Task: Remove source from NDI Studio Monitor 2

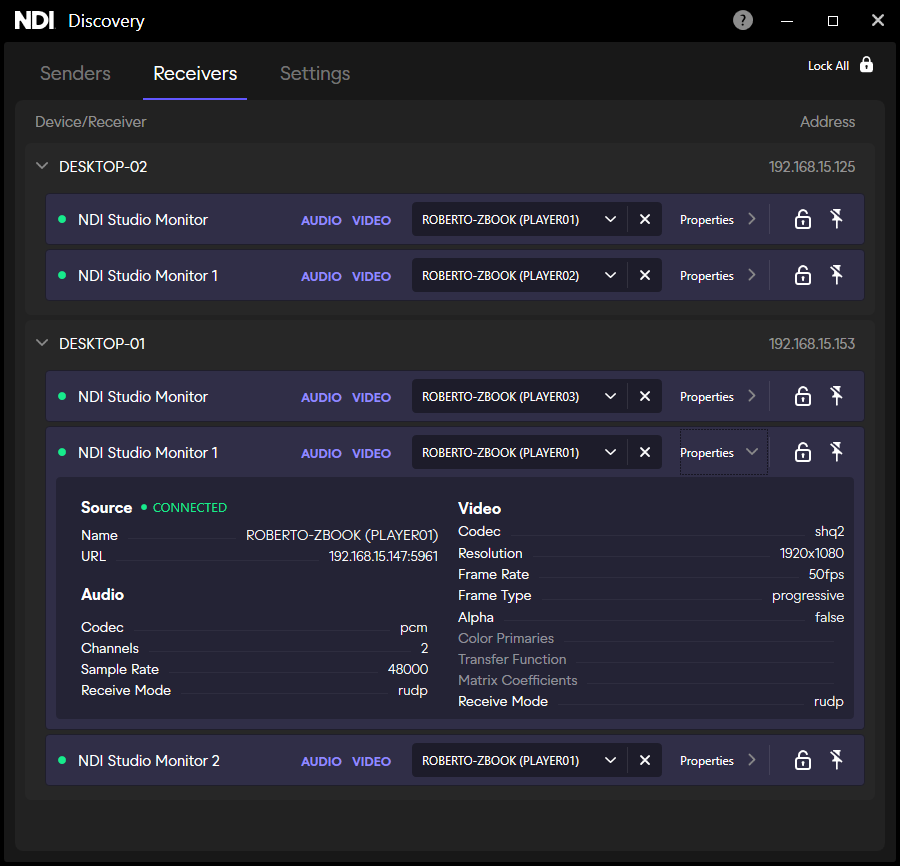Action: (x=645, y=761)
